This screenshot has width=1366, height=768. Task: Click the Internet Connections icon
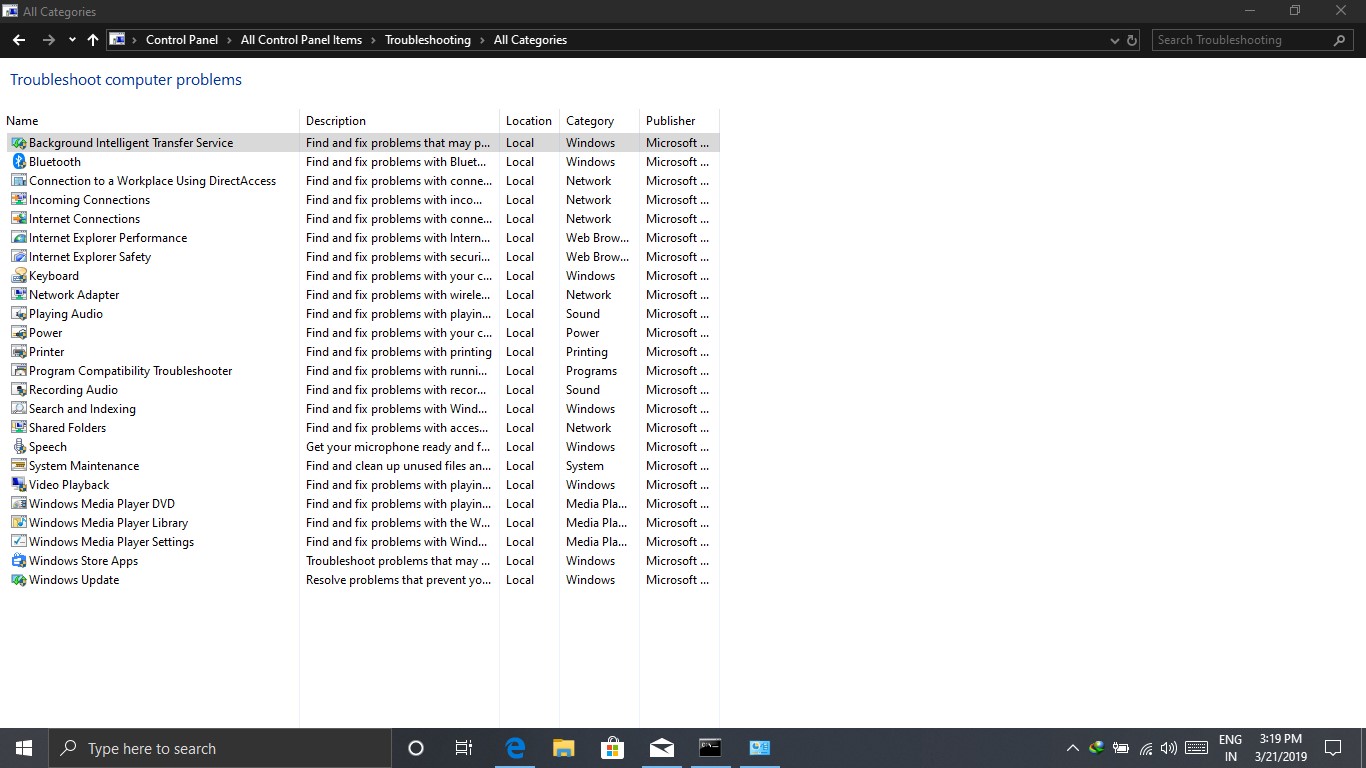(19, 219)
